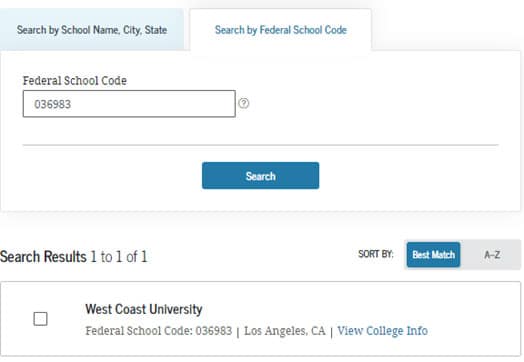Open the View College Info link

click(x=382, y=331)
